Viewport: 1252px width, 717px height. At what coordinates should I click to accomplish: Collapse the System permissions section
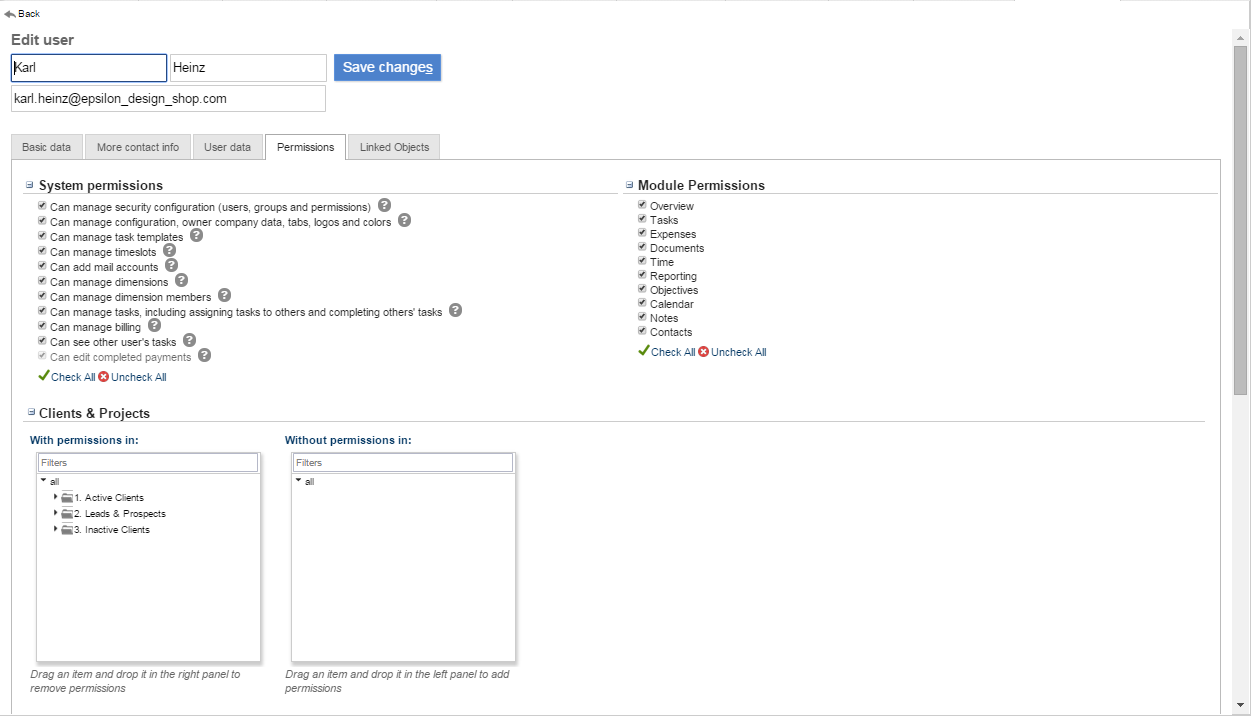click(x=30, y=185)
